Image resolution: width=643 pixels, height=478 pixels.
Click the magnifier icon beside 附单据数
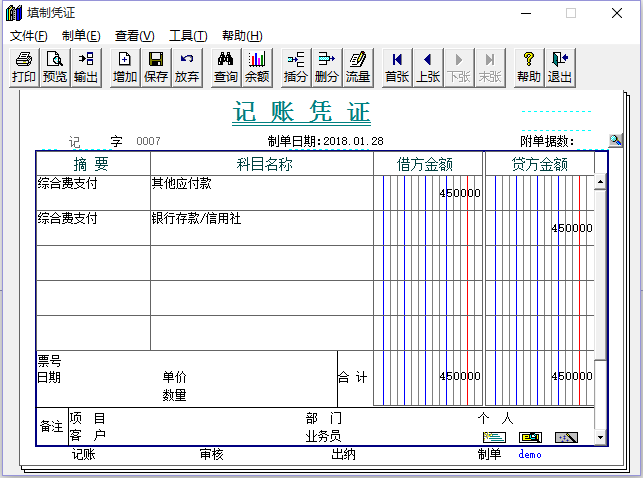pyautogui.click(x=616, y=141)
